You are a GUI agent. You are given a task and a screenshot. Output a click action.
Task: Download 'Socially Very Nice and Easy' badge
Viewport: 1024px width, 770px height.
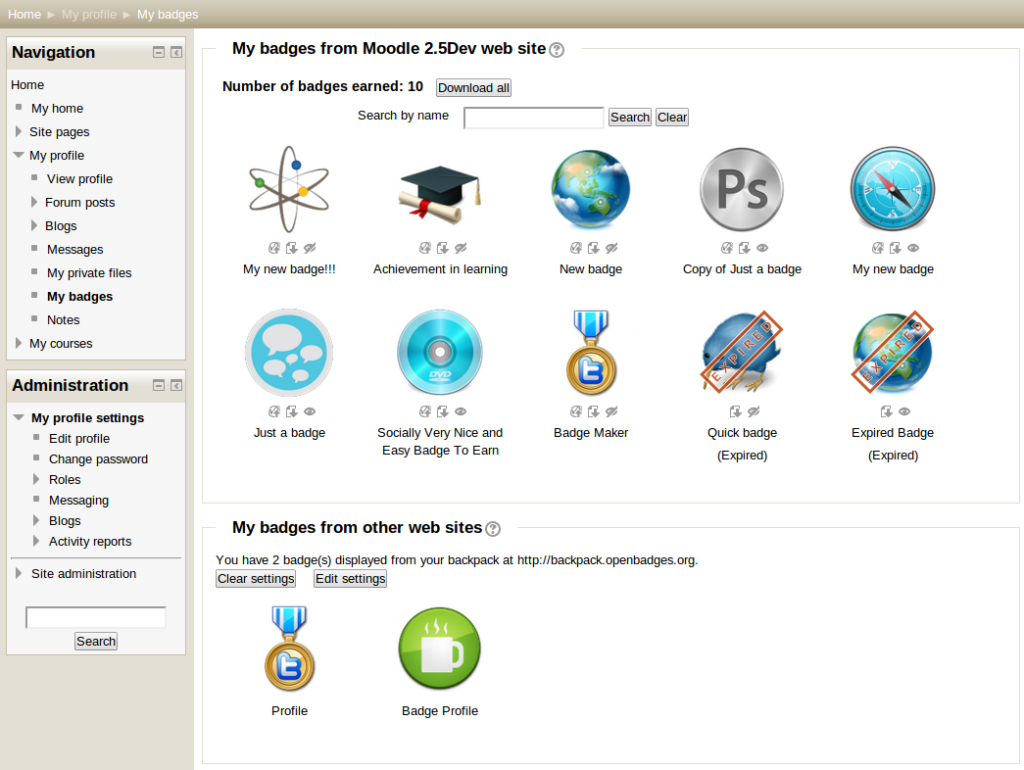442,411
